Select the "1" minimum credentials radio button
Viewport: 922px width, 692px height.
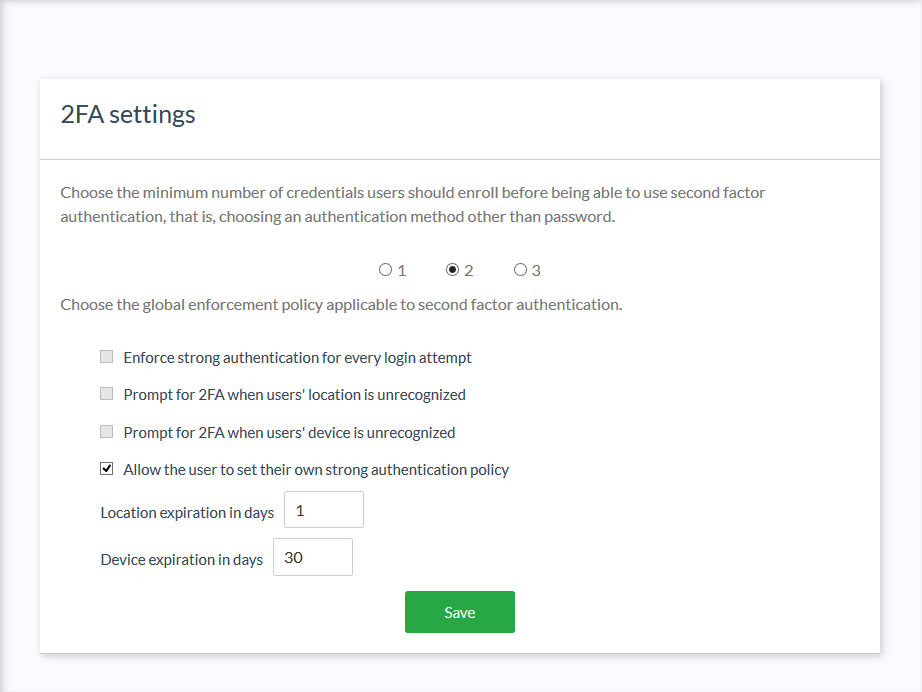pyautogui.click(x=386, y=269)
